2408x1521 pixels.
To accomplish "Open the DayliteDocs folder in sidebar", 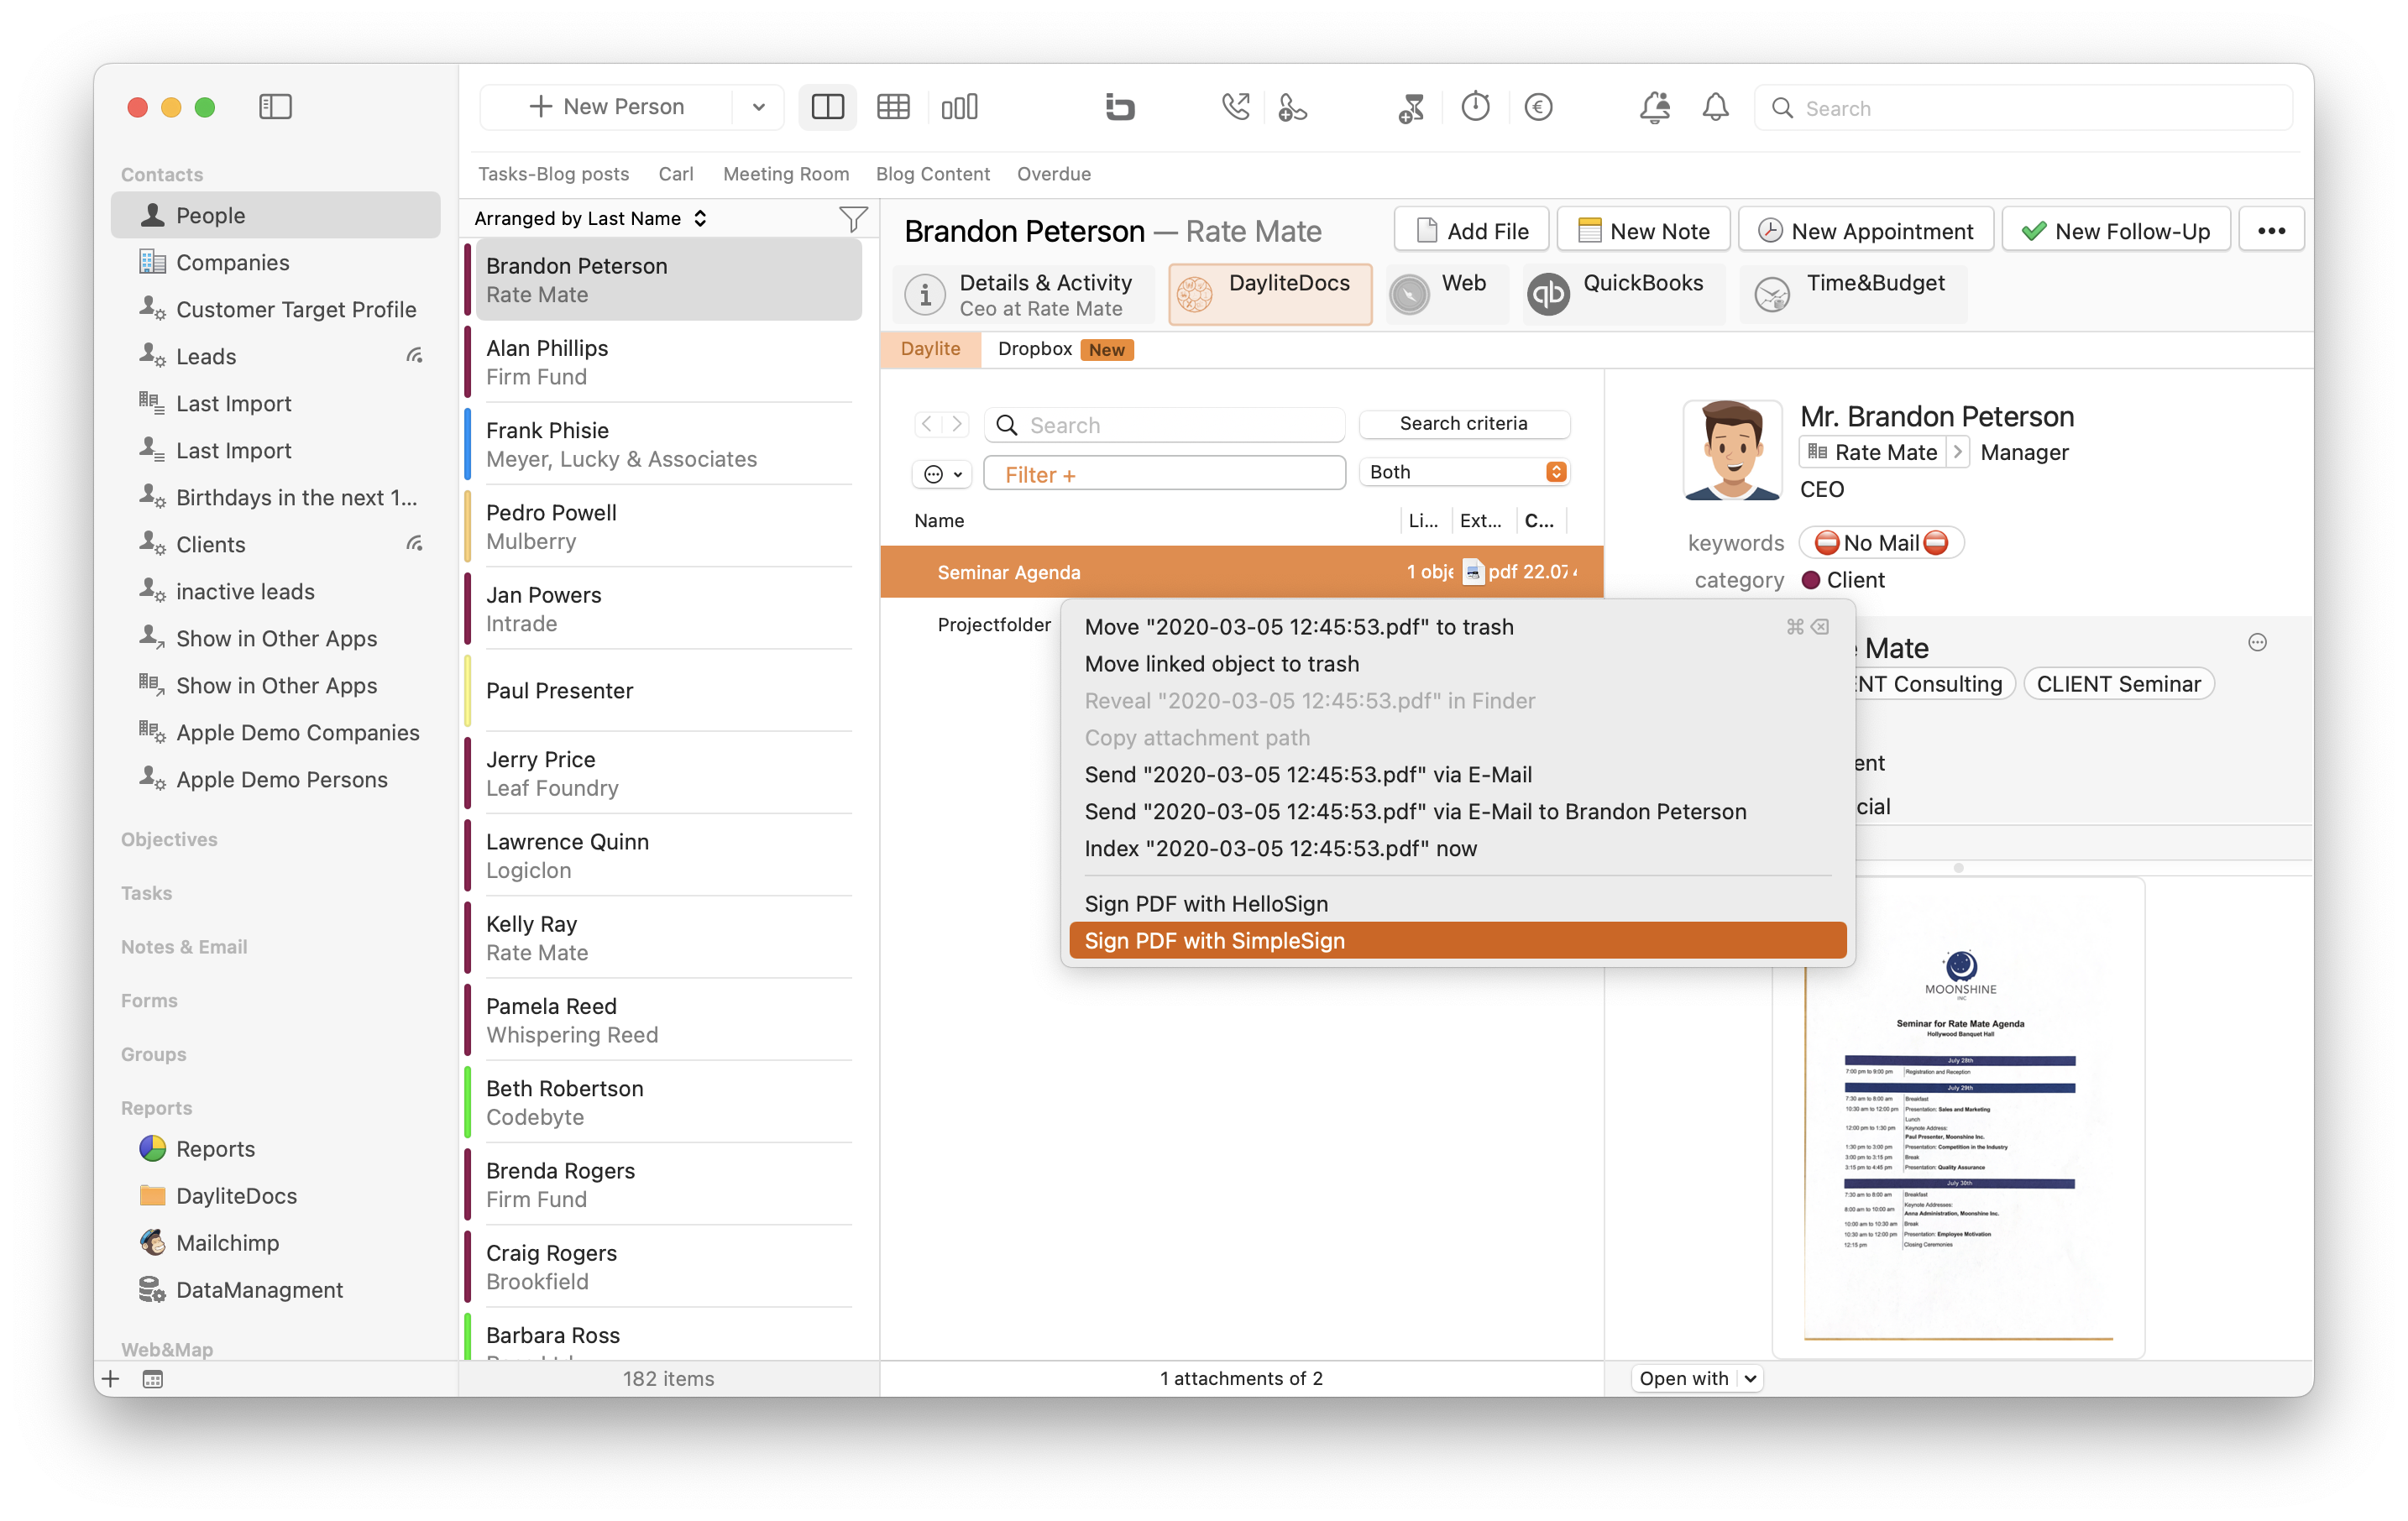I will [275, 1196].
